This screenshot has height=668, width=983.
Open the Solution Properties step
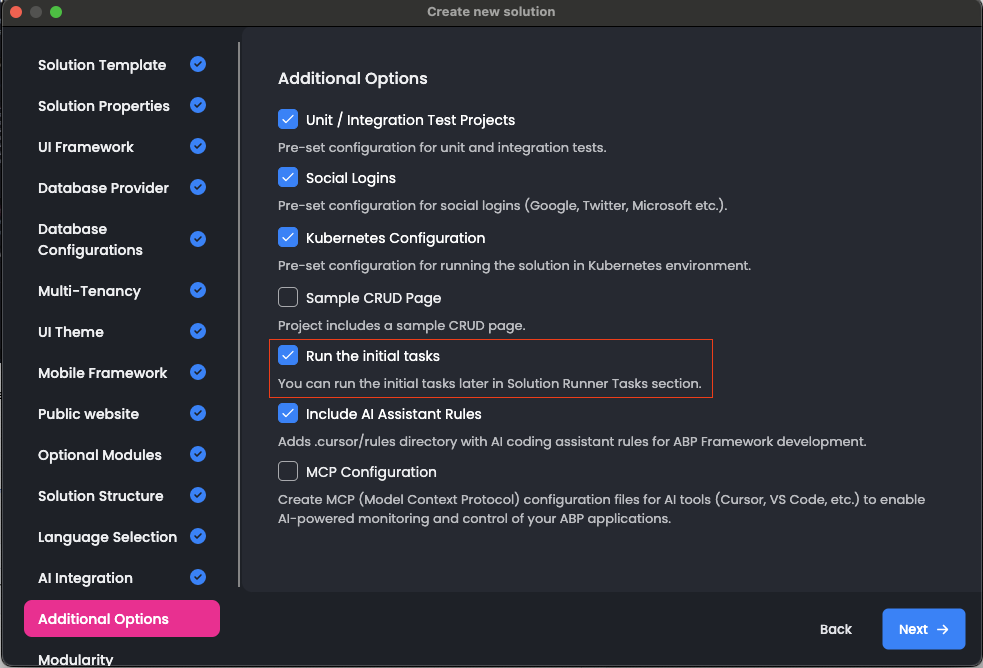pyautogui.click(x=104, y=106)
